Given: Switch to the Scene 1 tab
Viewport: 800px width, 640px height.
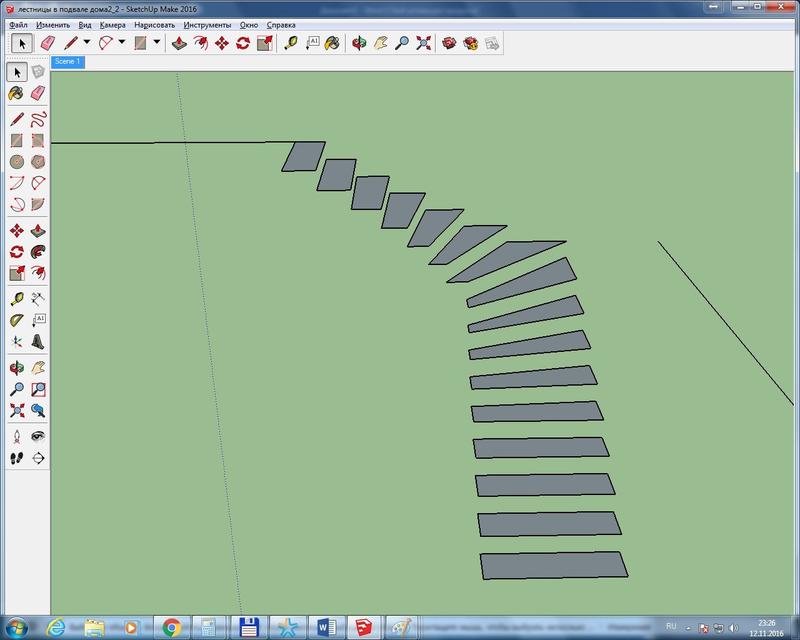Looking at the screenshot, I should click(x=67, y=62).
